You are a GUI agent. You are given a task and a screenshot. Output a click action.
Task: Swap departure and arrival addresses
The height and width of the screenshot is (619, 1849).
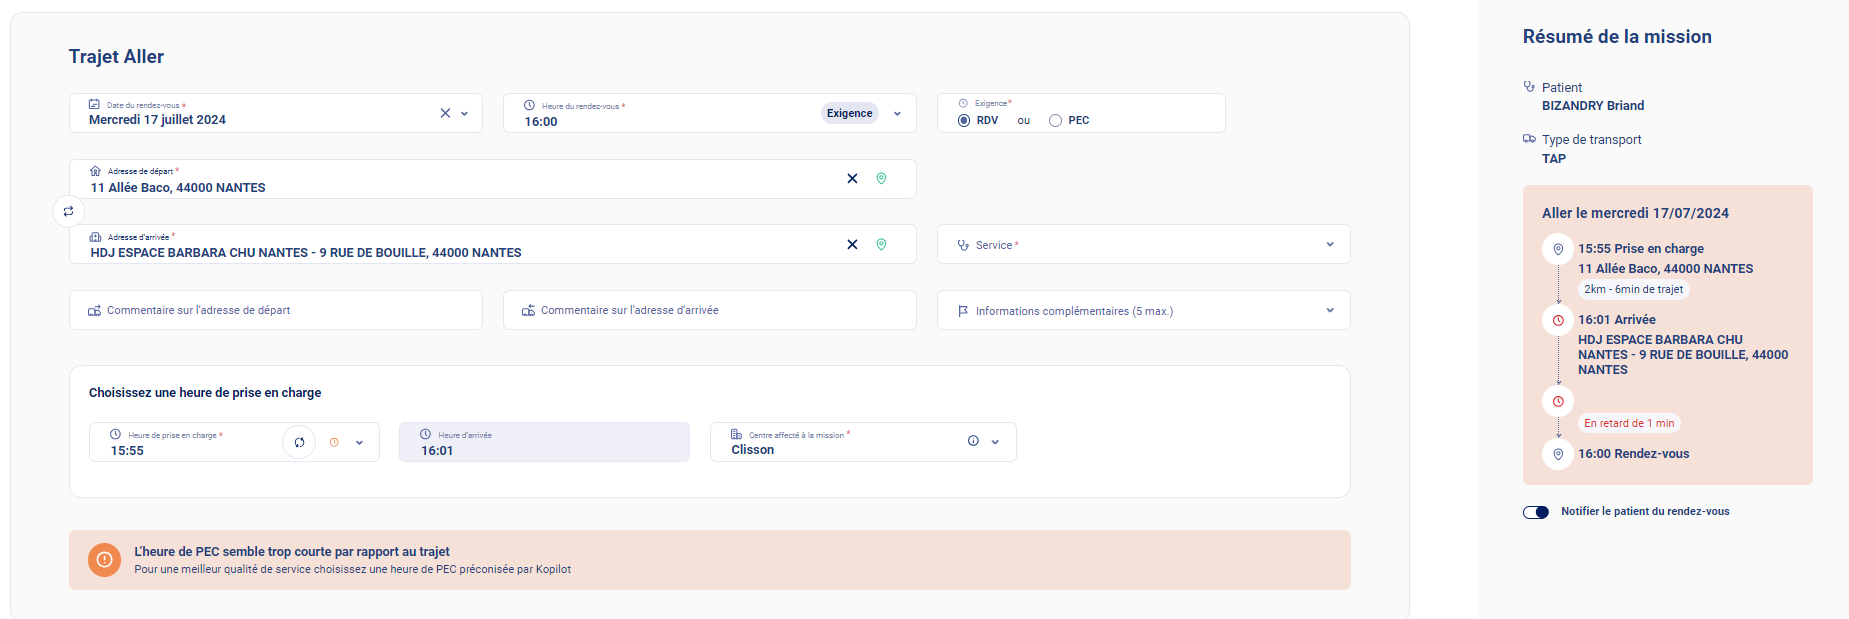tap(68, 211)
